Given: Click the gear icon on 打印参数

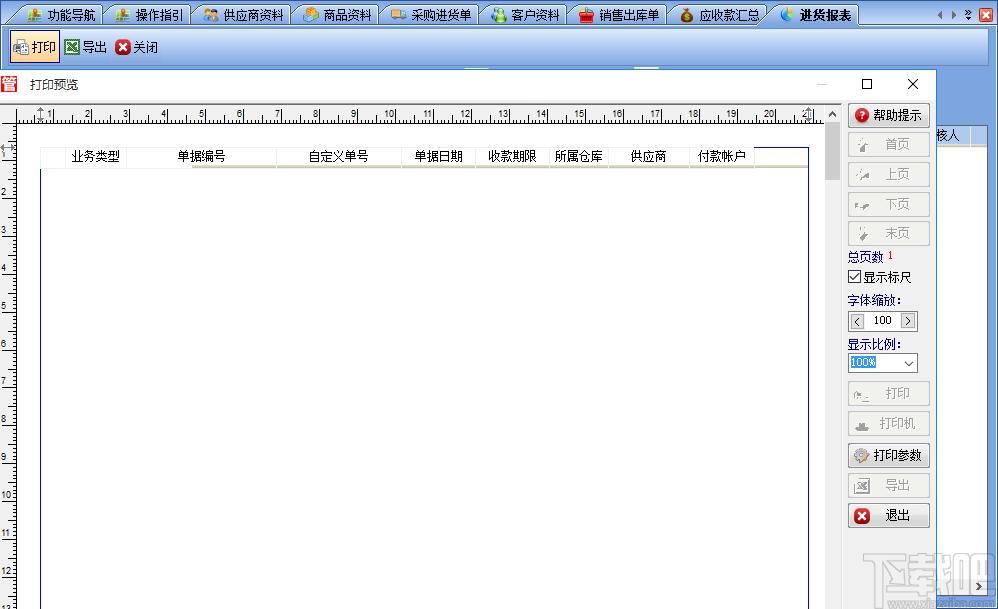Looking at the screenshot, I should [x=861, y=456].
